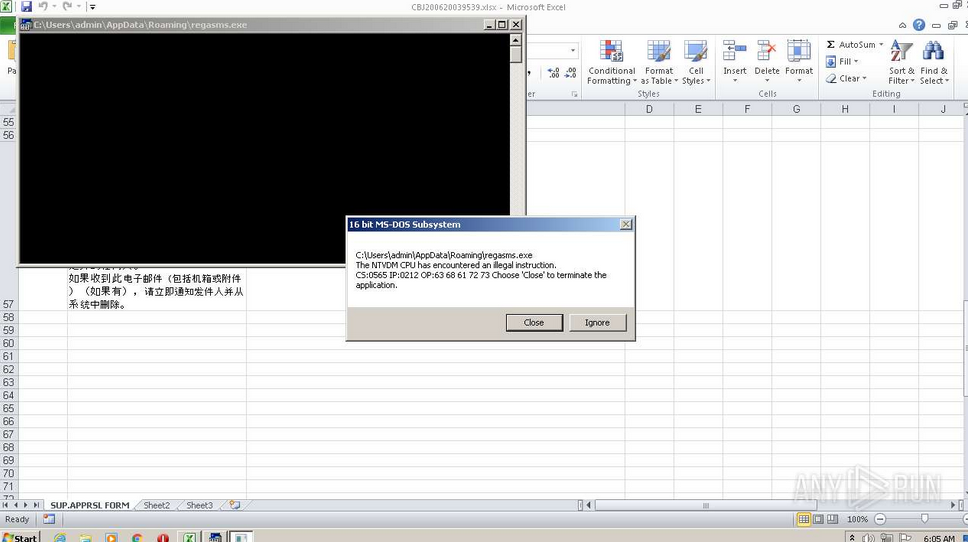Click Save icon in Quick Access Toolbar
The image size is (968, 542).
tap(27, 7)
